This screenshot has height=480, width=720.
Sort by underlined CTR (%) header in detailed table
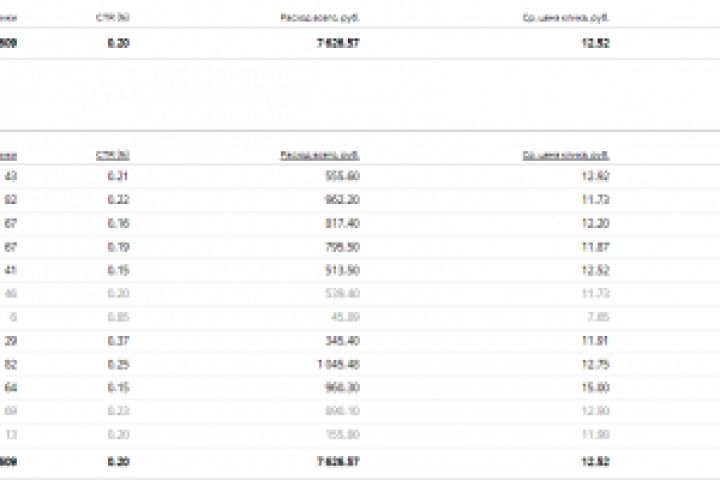(x=113, y=155)
